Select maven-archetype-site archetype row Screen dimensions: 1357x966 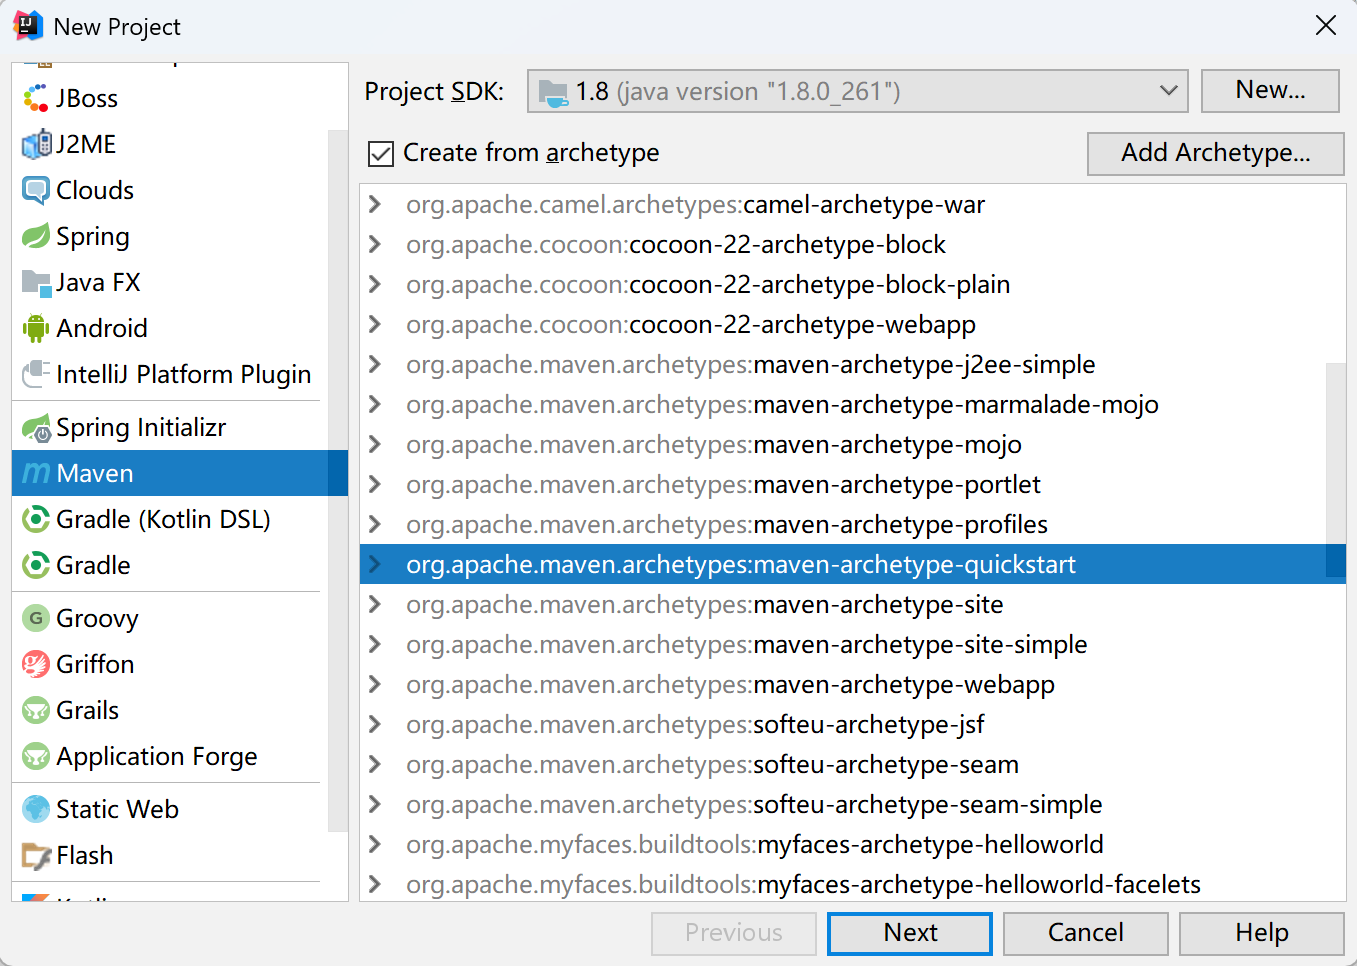coord(852,604)
